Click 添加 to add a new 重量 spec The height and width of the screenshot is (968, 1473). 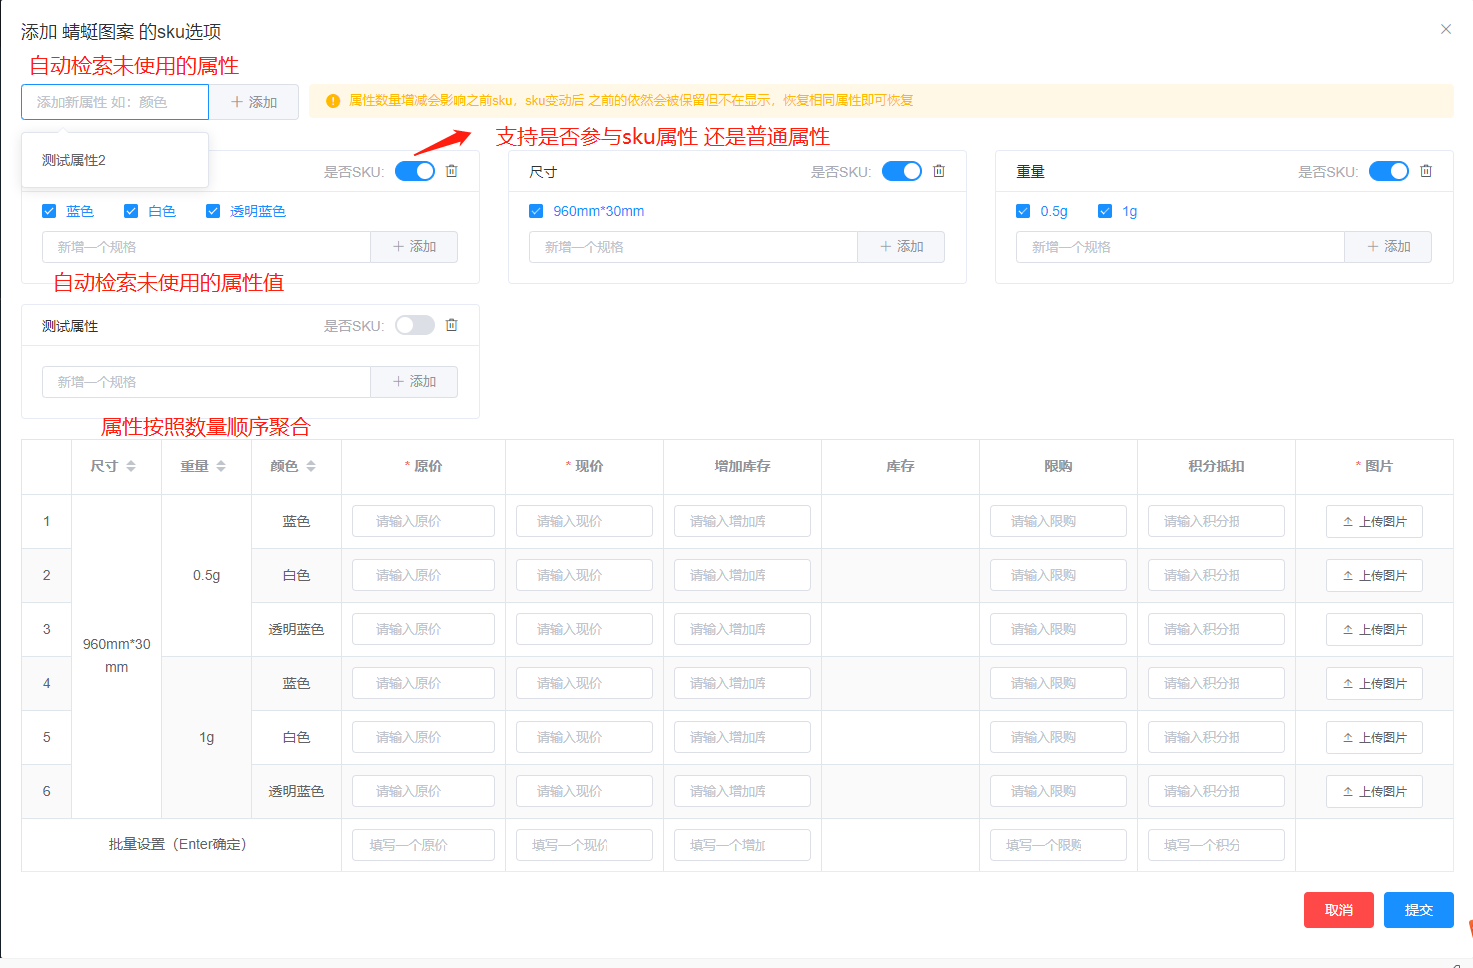1388,246
